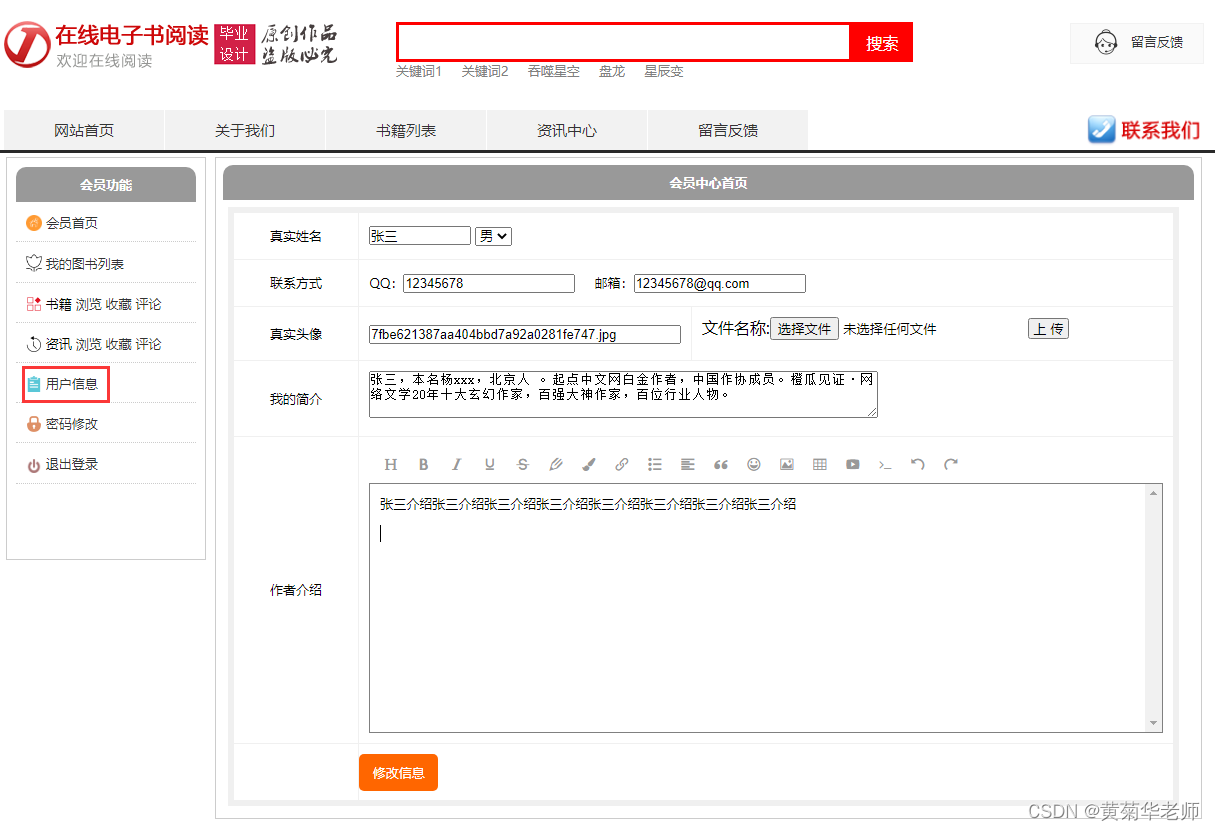Screen dimensions: 1215x831
Task: Insert a bullet list in the editor
Action: coord(655,464)
